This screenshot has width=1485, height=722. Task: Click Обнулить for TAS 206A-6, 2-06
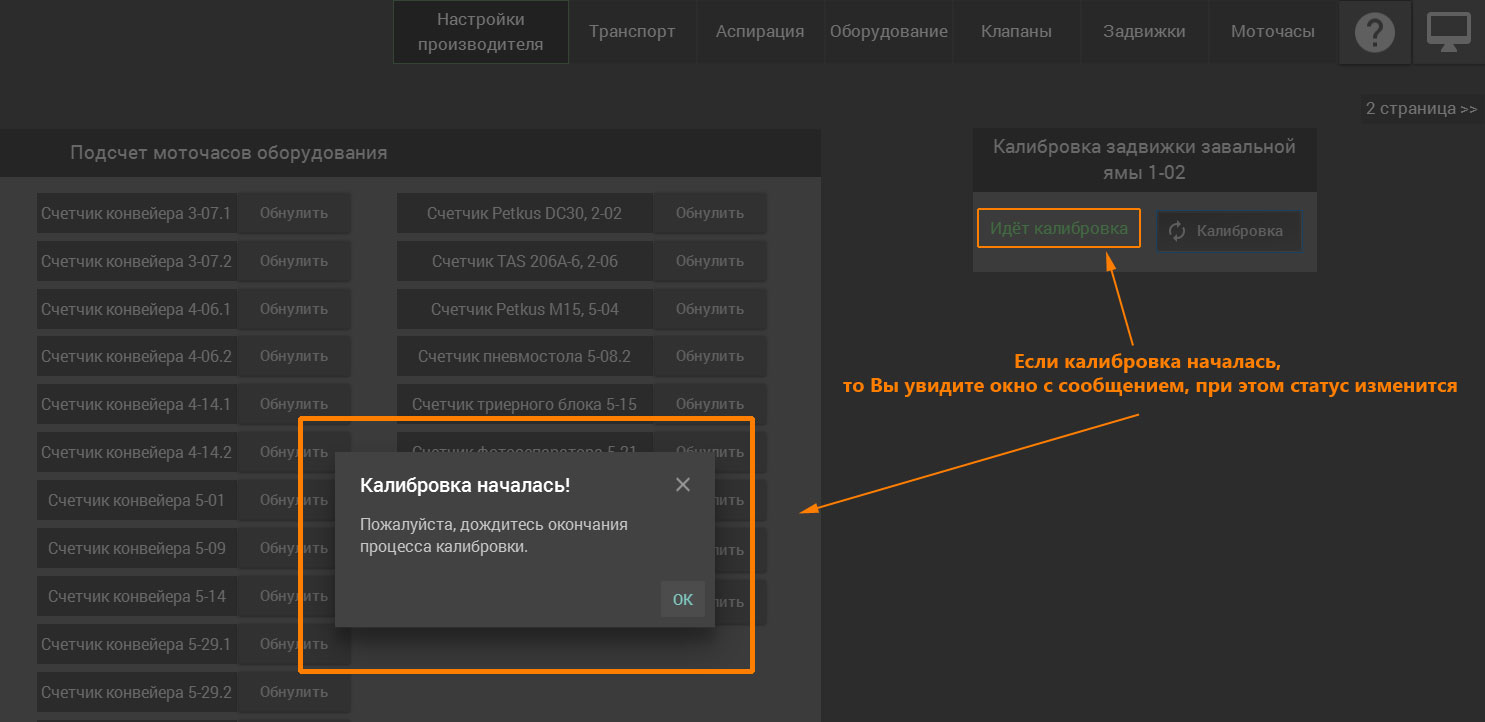[x=709, y=261]
